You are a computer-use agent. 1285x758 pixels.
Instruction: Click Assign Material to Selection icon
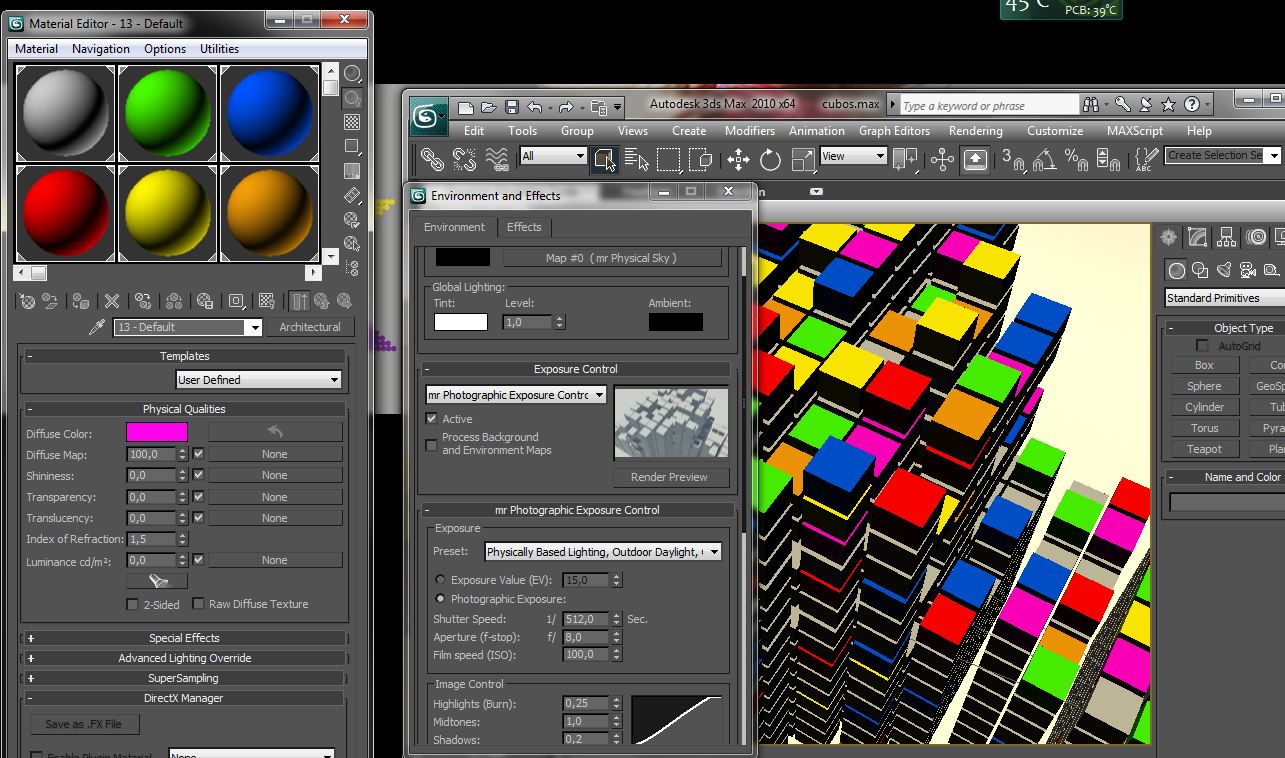(x=82, y=301)
